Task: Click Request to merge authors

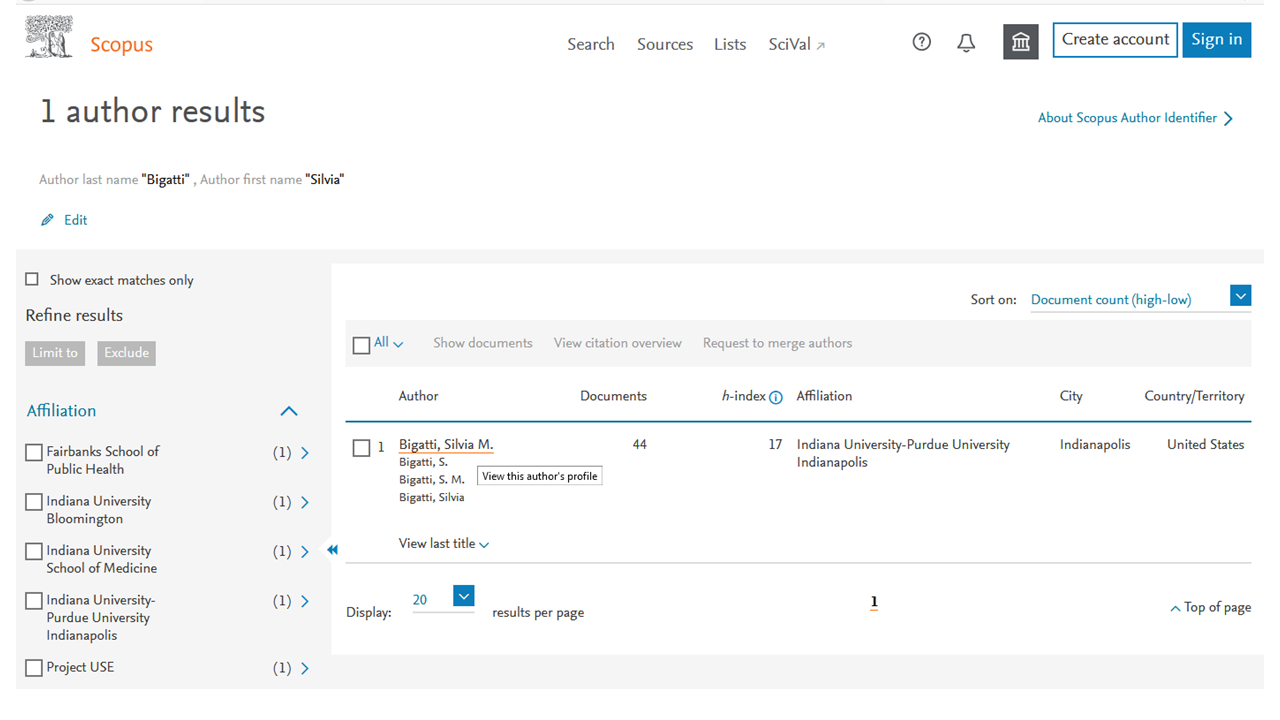Action: [x=778, y=343]
